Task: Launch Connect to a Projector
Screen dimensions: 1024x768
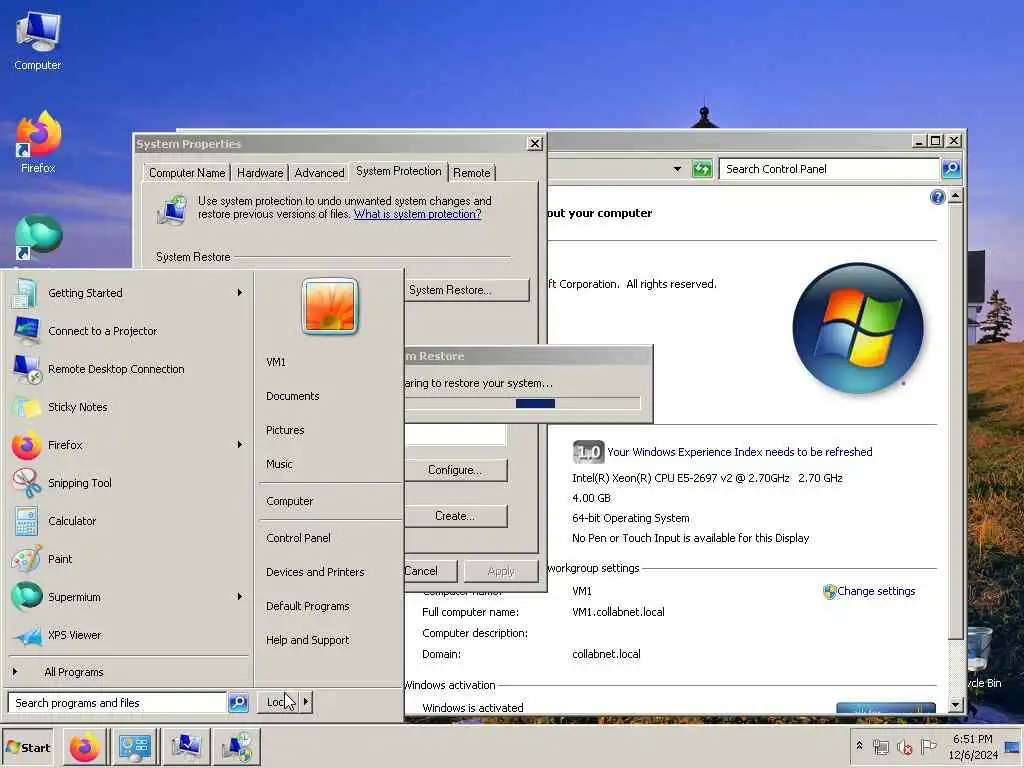Action: click(127, 330)
